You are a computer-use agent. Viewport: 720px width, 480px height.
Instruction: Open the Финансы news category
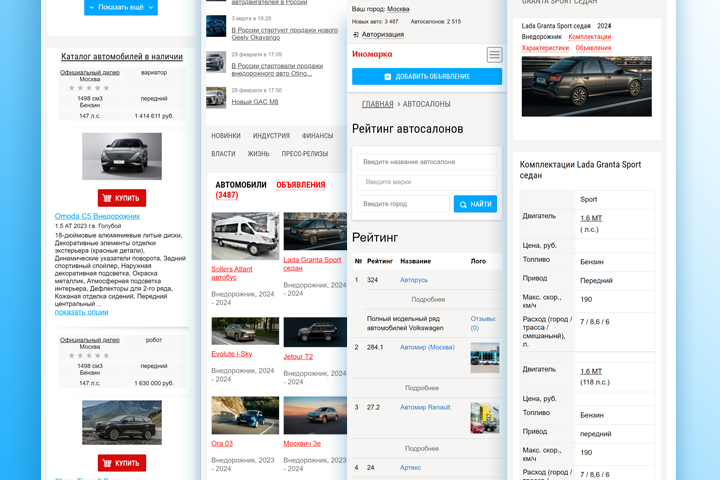tap(317, 136)
